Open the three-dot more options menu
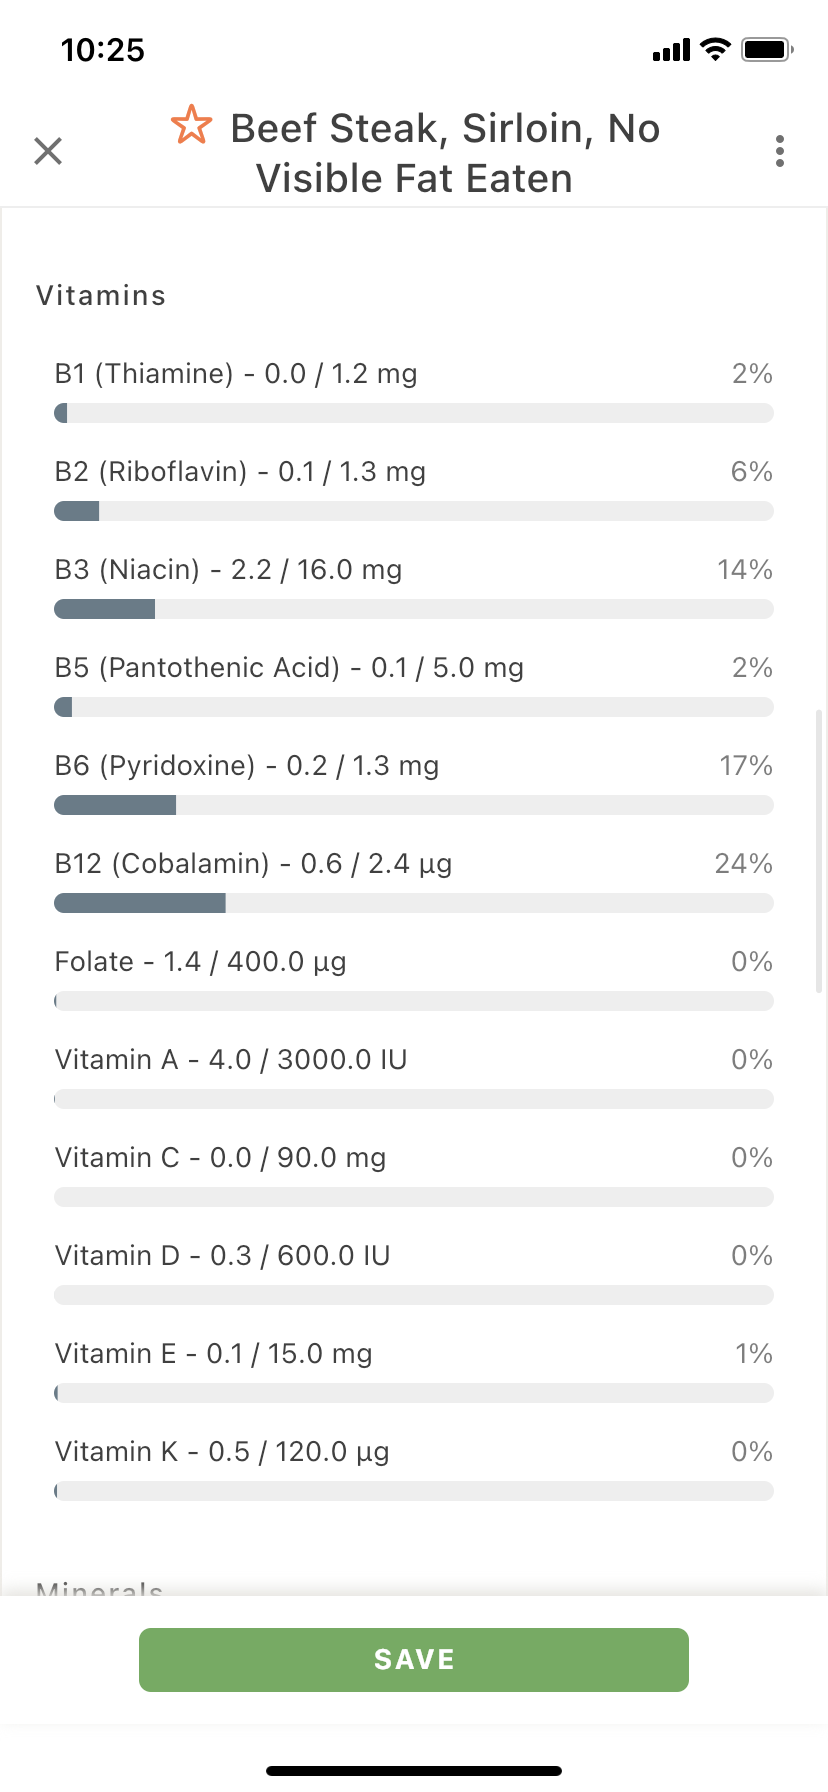Viewport: 828px width, 1792px height. [x=780, y=151]
